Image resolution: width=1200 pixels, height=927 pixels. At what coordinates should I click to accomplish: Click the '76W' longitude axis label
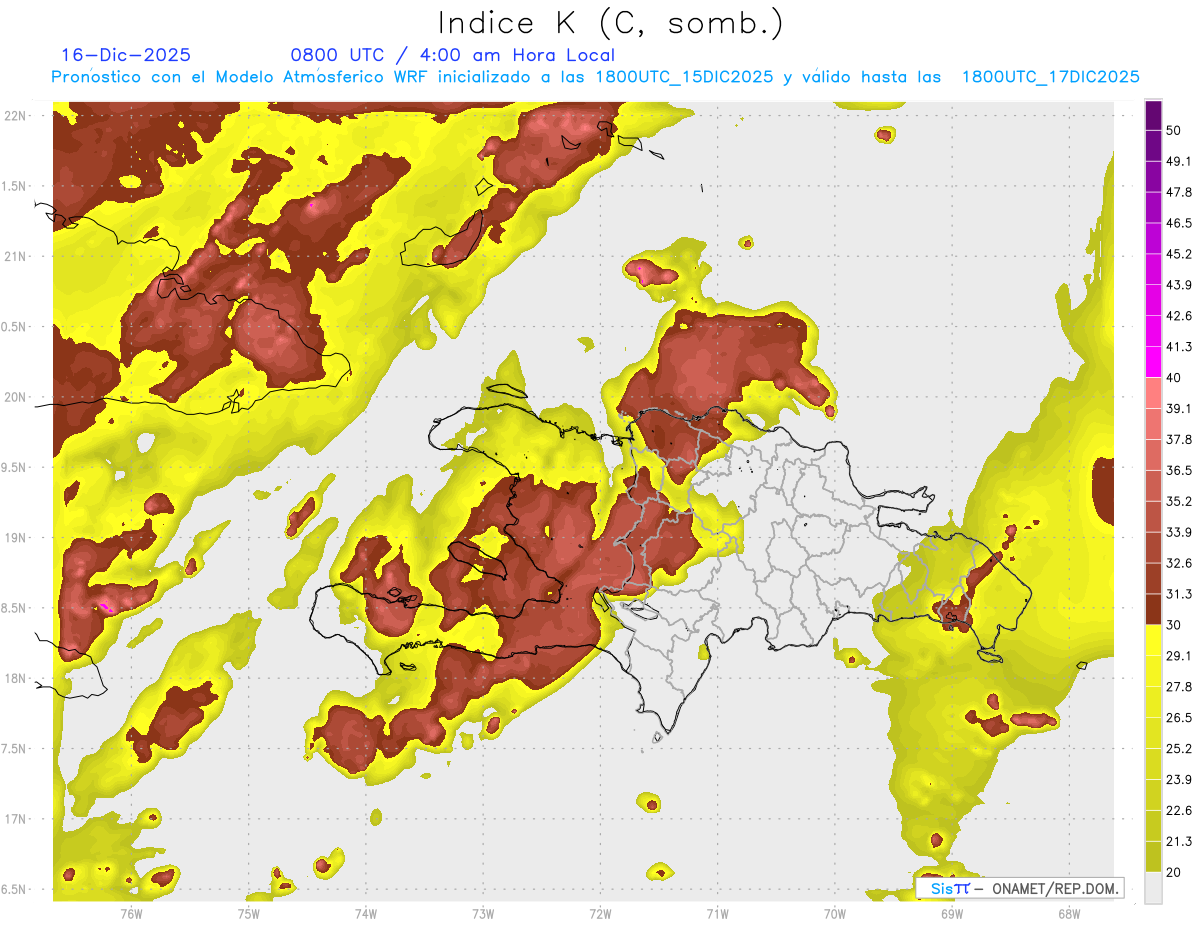point(131,914)
